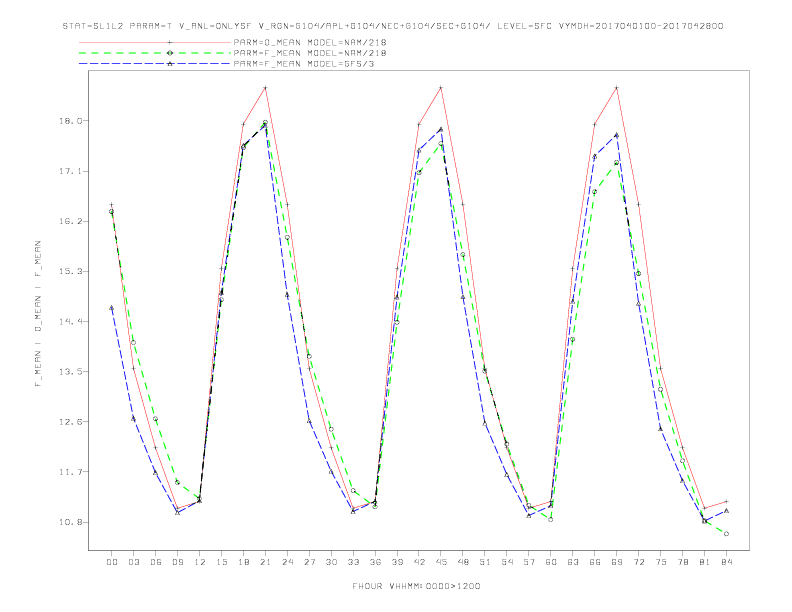792x612 pixels.
Task: Click x-axis forecast hour label 78
Action: [683, 562]
